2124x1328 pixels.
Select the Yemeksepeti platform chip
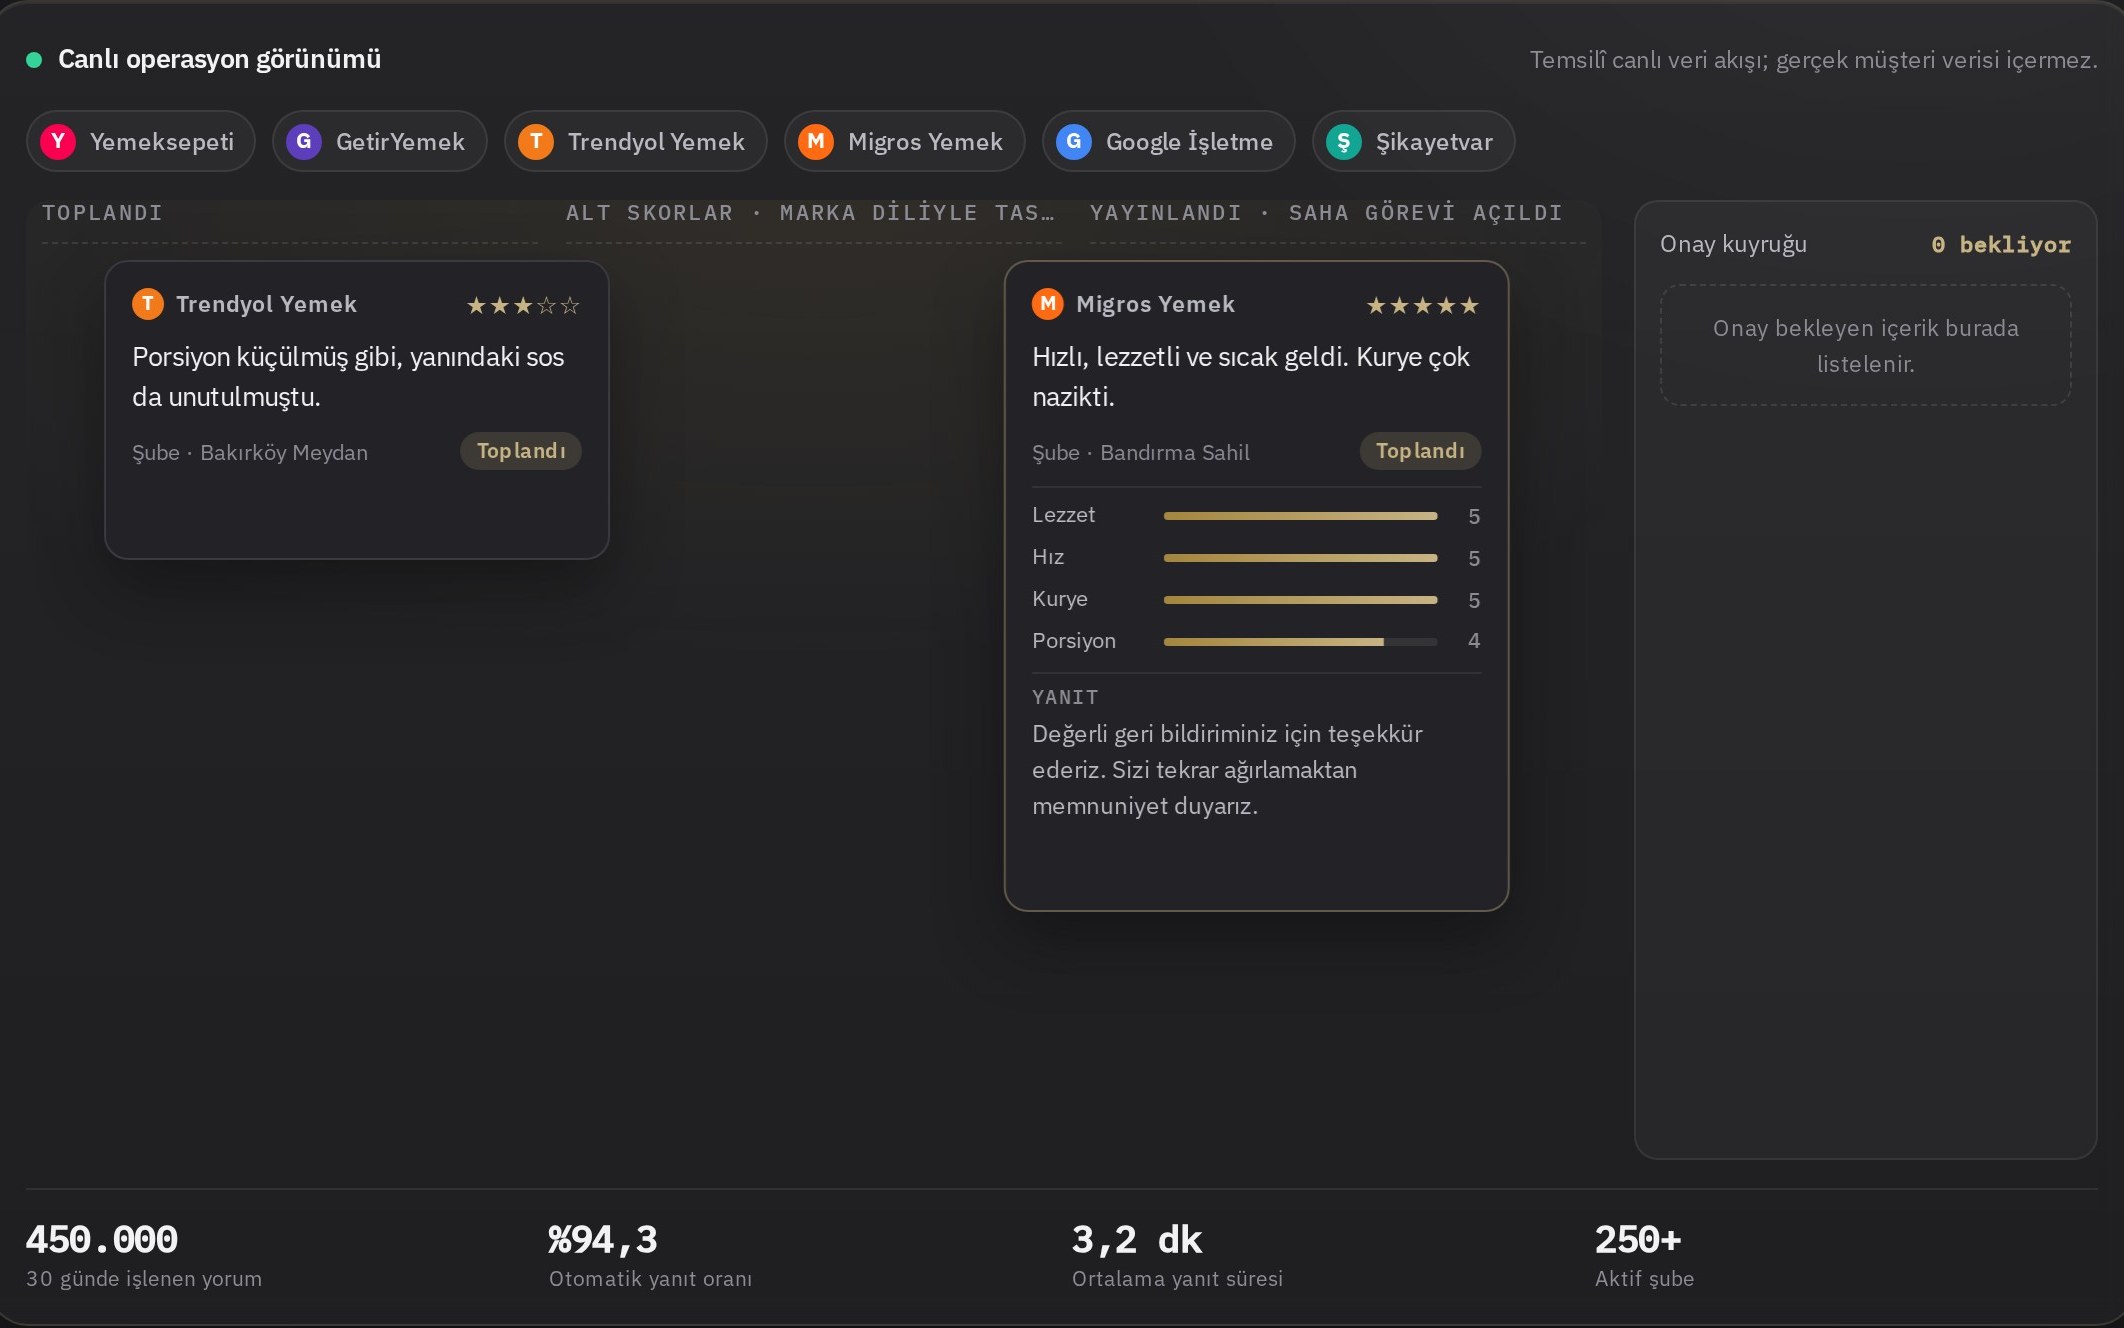pyautogui.click(x=141, y=141)
